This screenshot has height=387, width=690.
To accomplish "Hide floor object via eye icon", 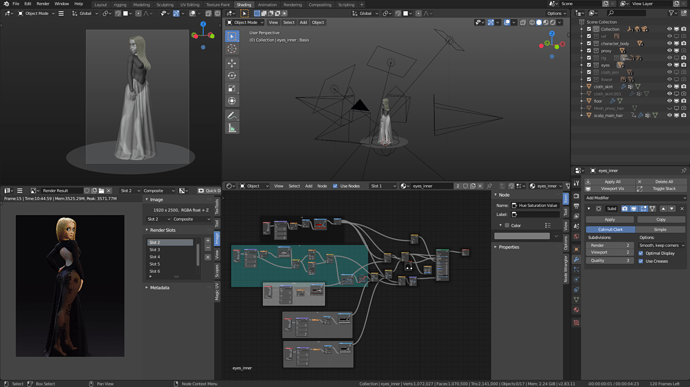I will (x=669, y=101).
